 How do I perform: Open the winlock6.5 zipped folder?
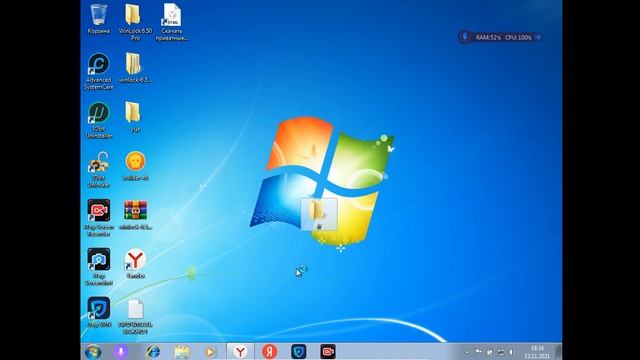[135, 67]
